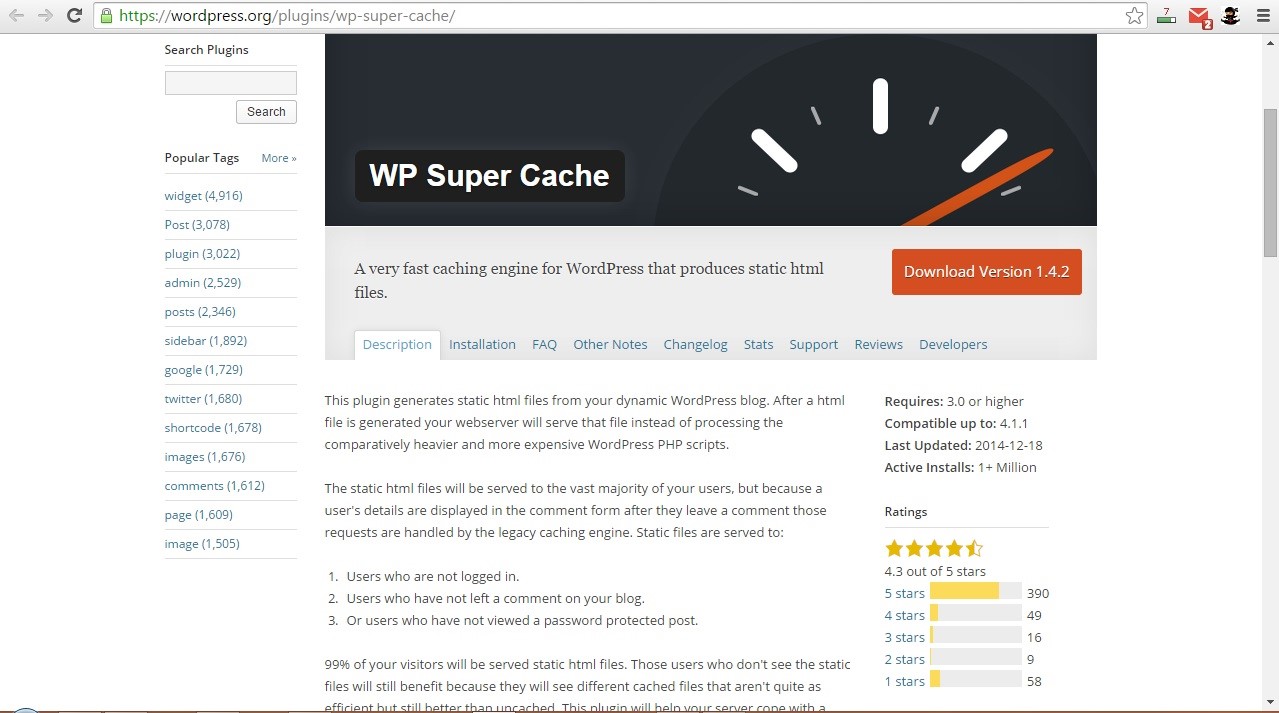The height and width of the screenshot is (713, 1279).
Task: Click the Search button
Action: click(266, 112)
